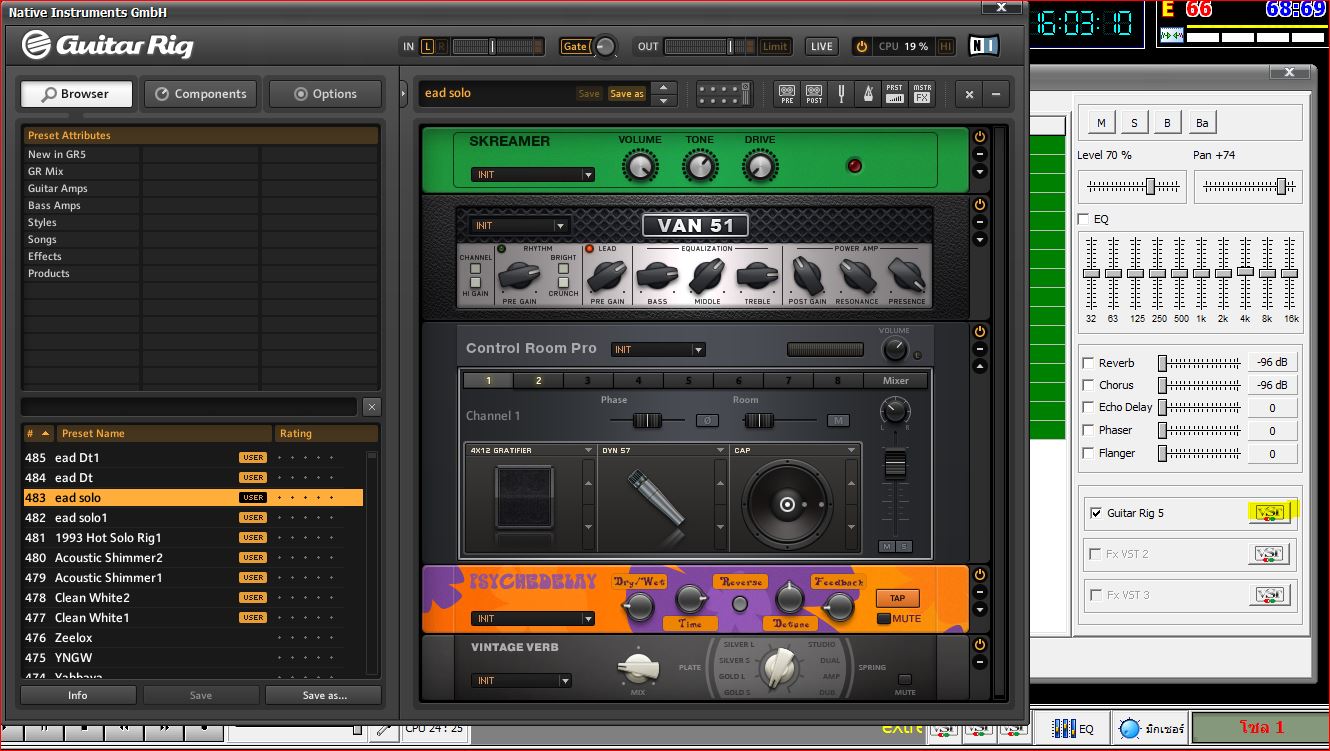Minimize the Skreamer module with its minus icon

[x=980, y=155]
